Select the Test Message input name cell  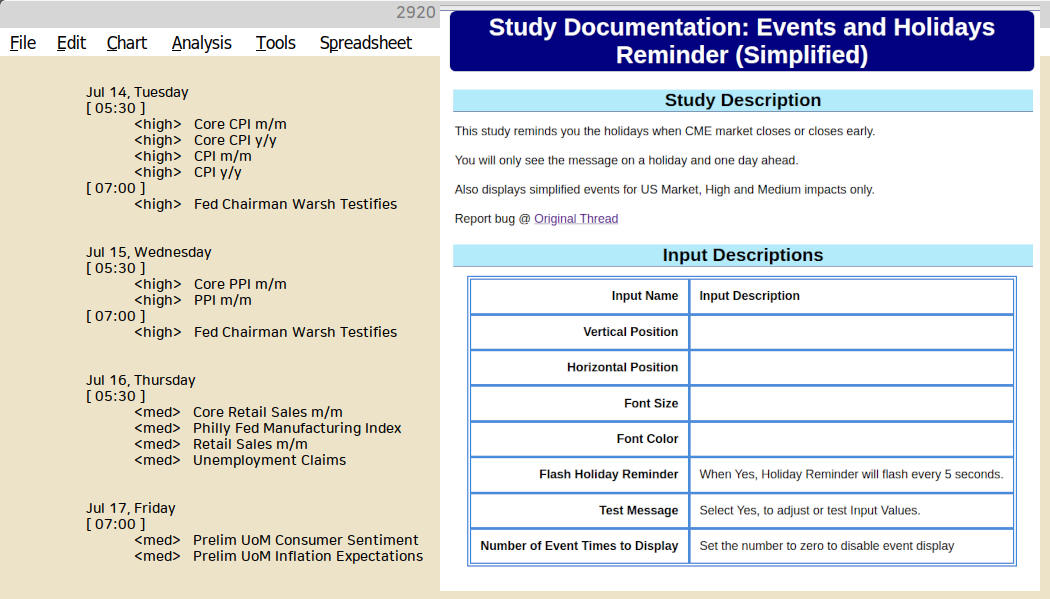point(580,511)
